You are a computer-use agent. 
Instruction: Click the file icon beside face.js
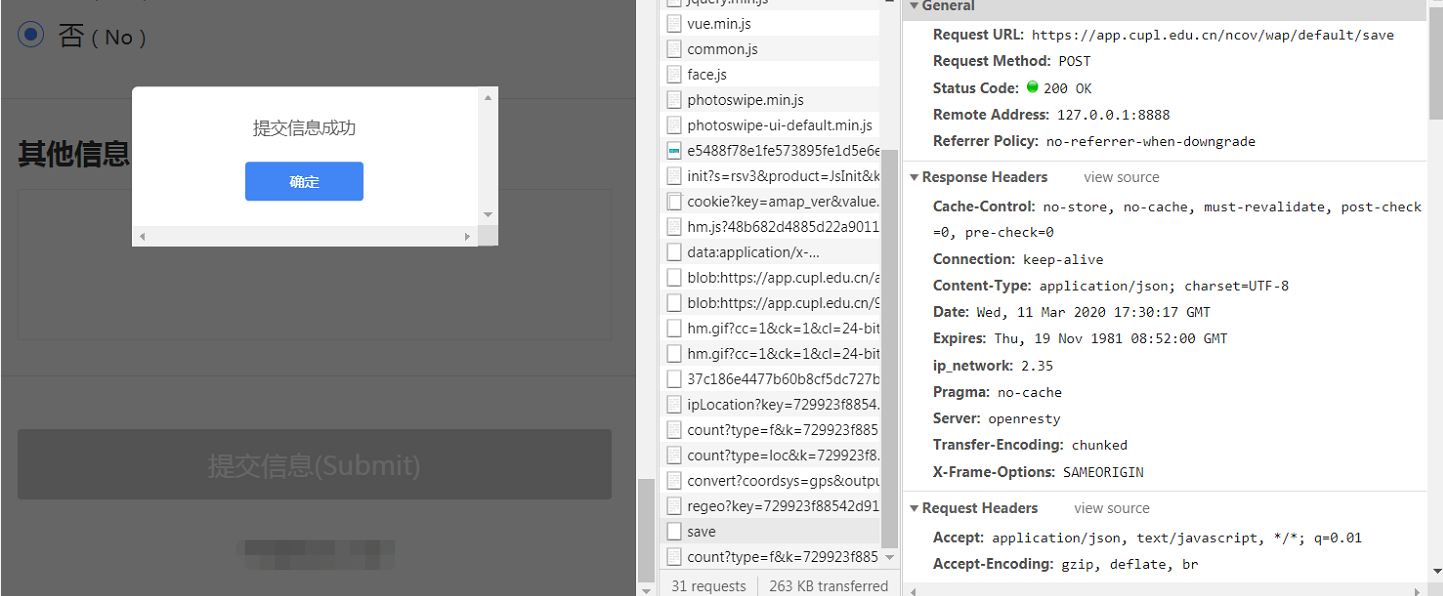click(675, 74)
